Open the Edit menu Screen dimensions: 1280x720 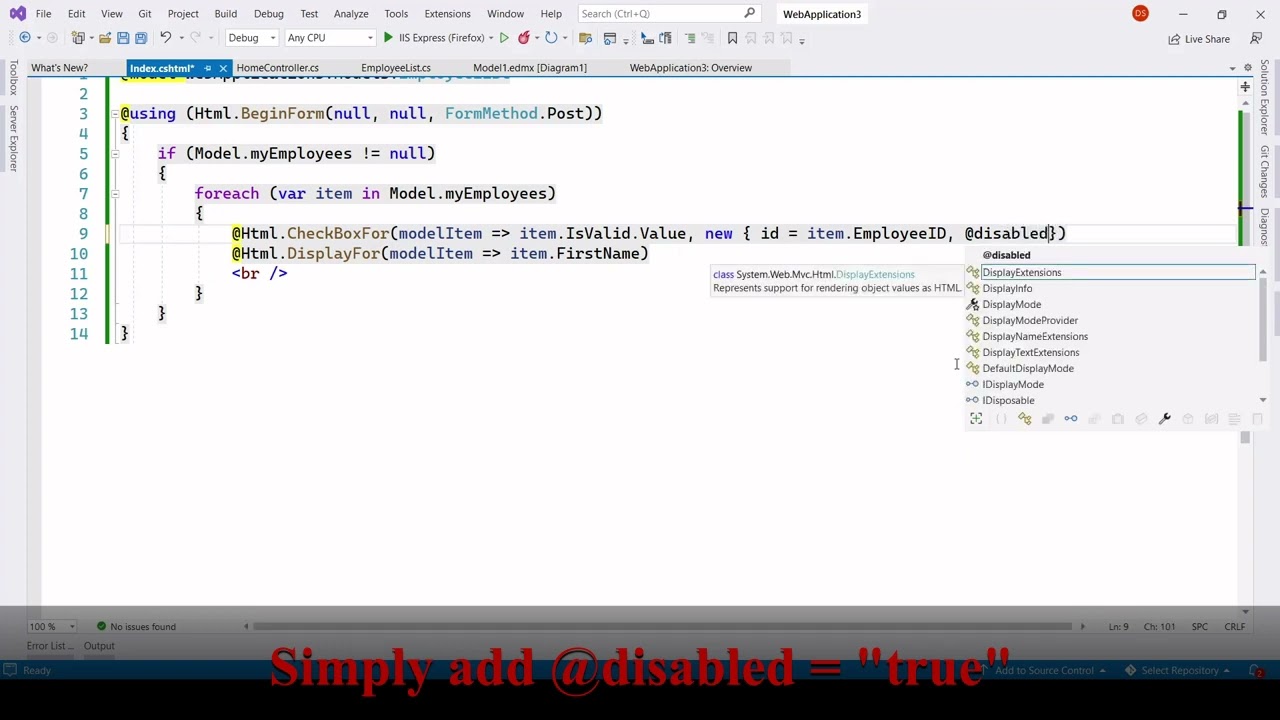(76, 14)
